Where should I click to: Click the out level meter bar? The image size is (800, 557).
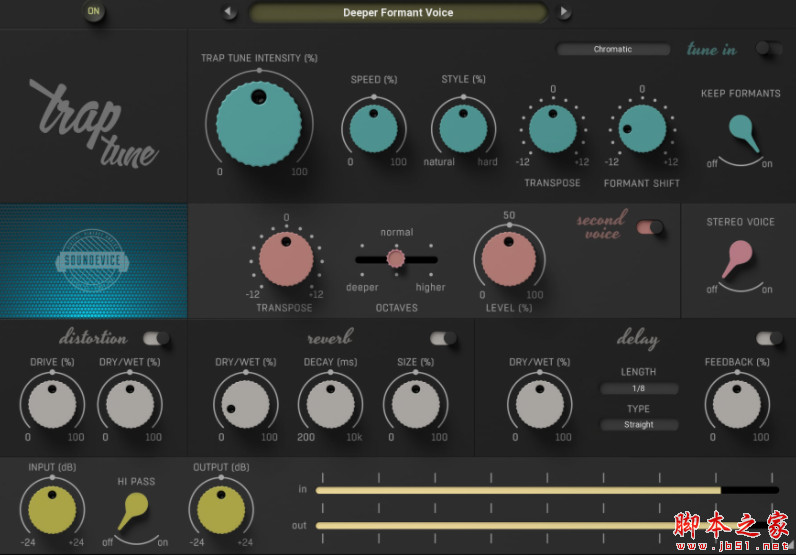click(547, 525)
